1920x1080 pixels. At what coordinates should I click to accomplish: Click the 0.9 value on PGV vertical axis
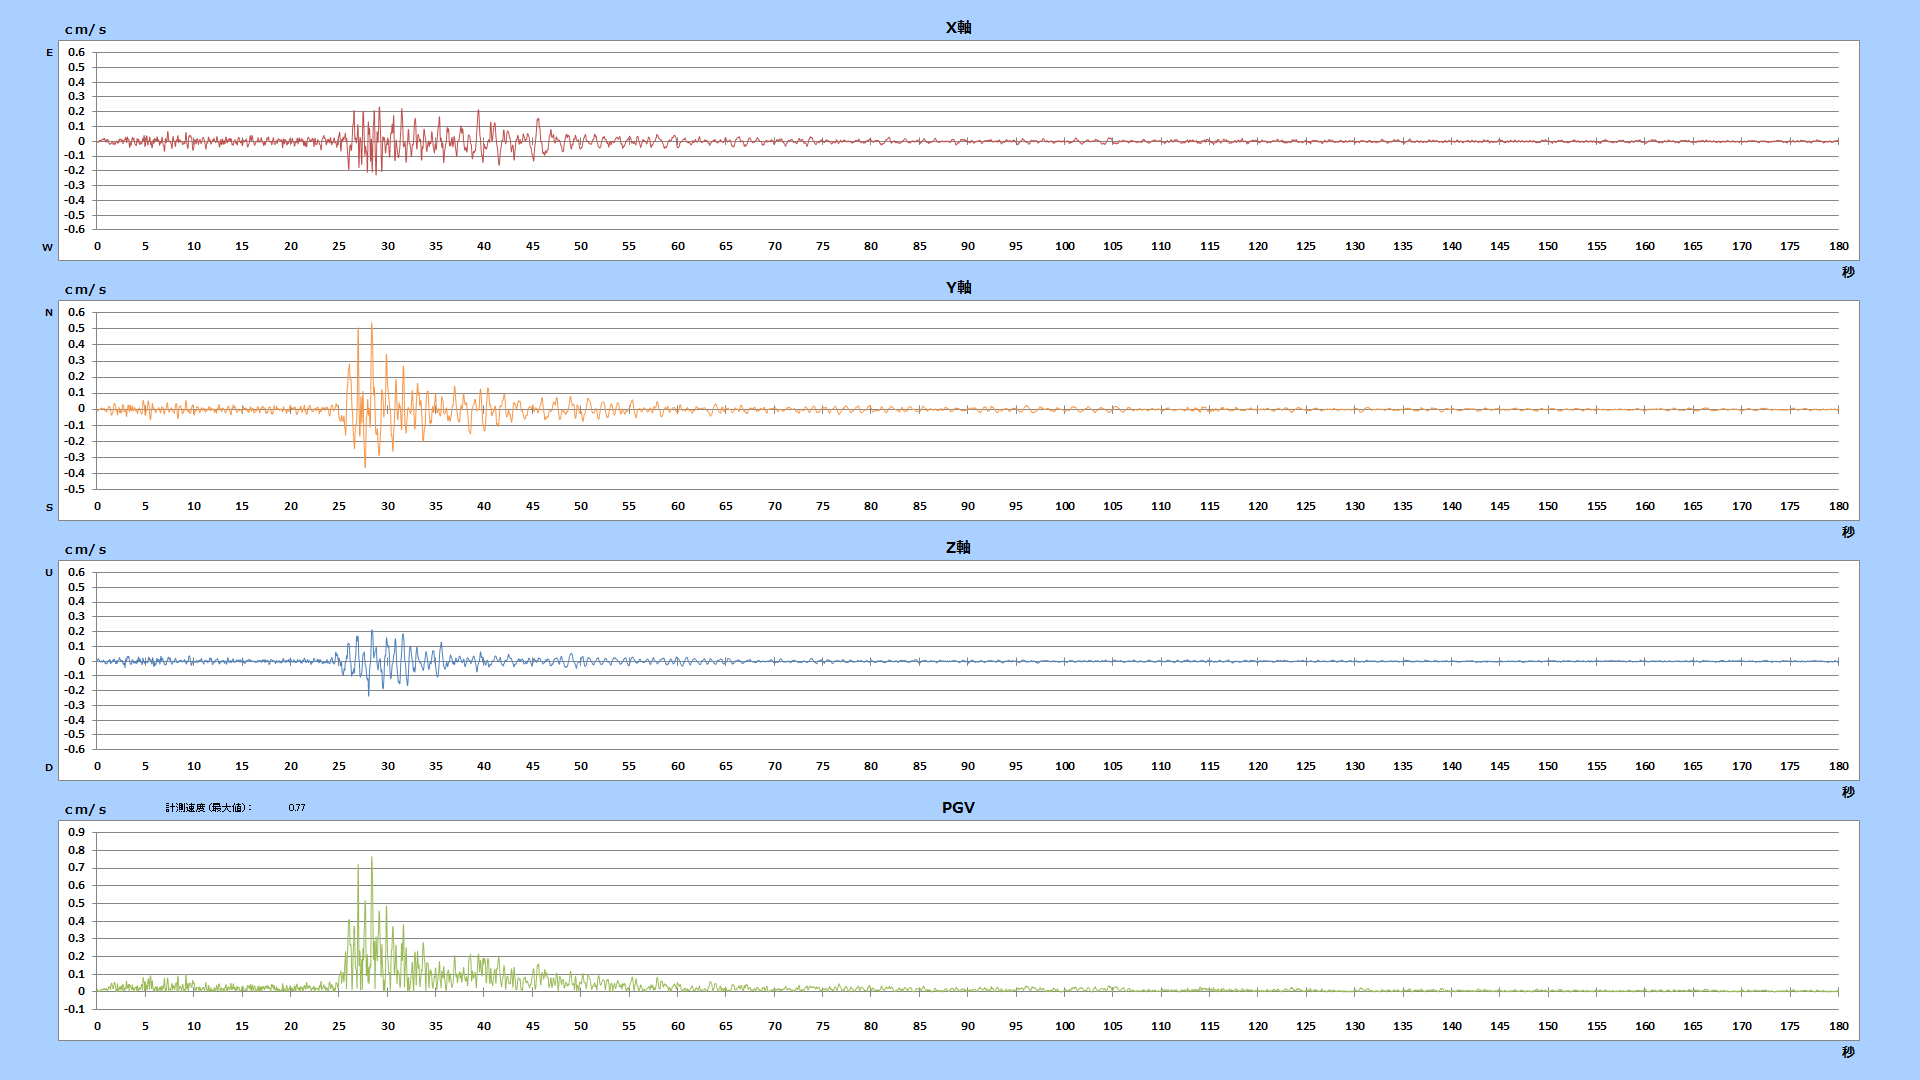point(76,832)
